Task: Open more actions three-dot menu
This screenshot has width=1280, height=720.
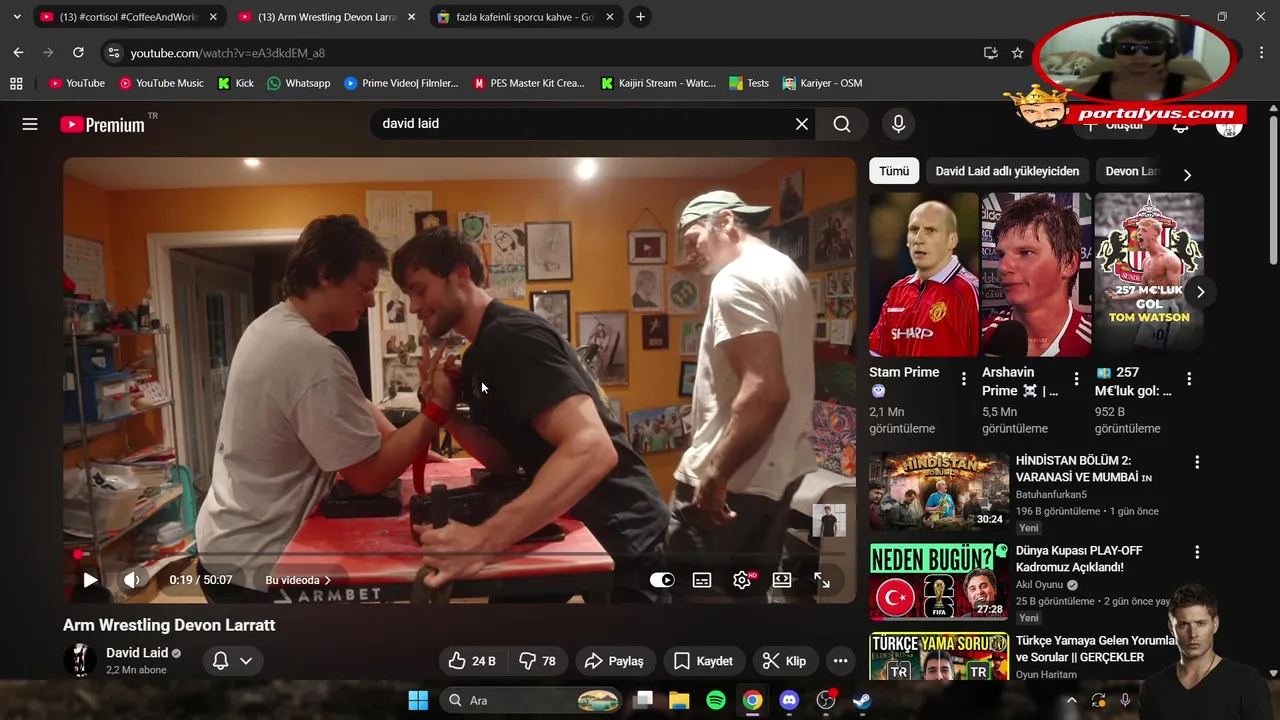Action: pyautogui.click(x=840, y=661)
